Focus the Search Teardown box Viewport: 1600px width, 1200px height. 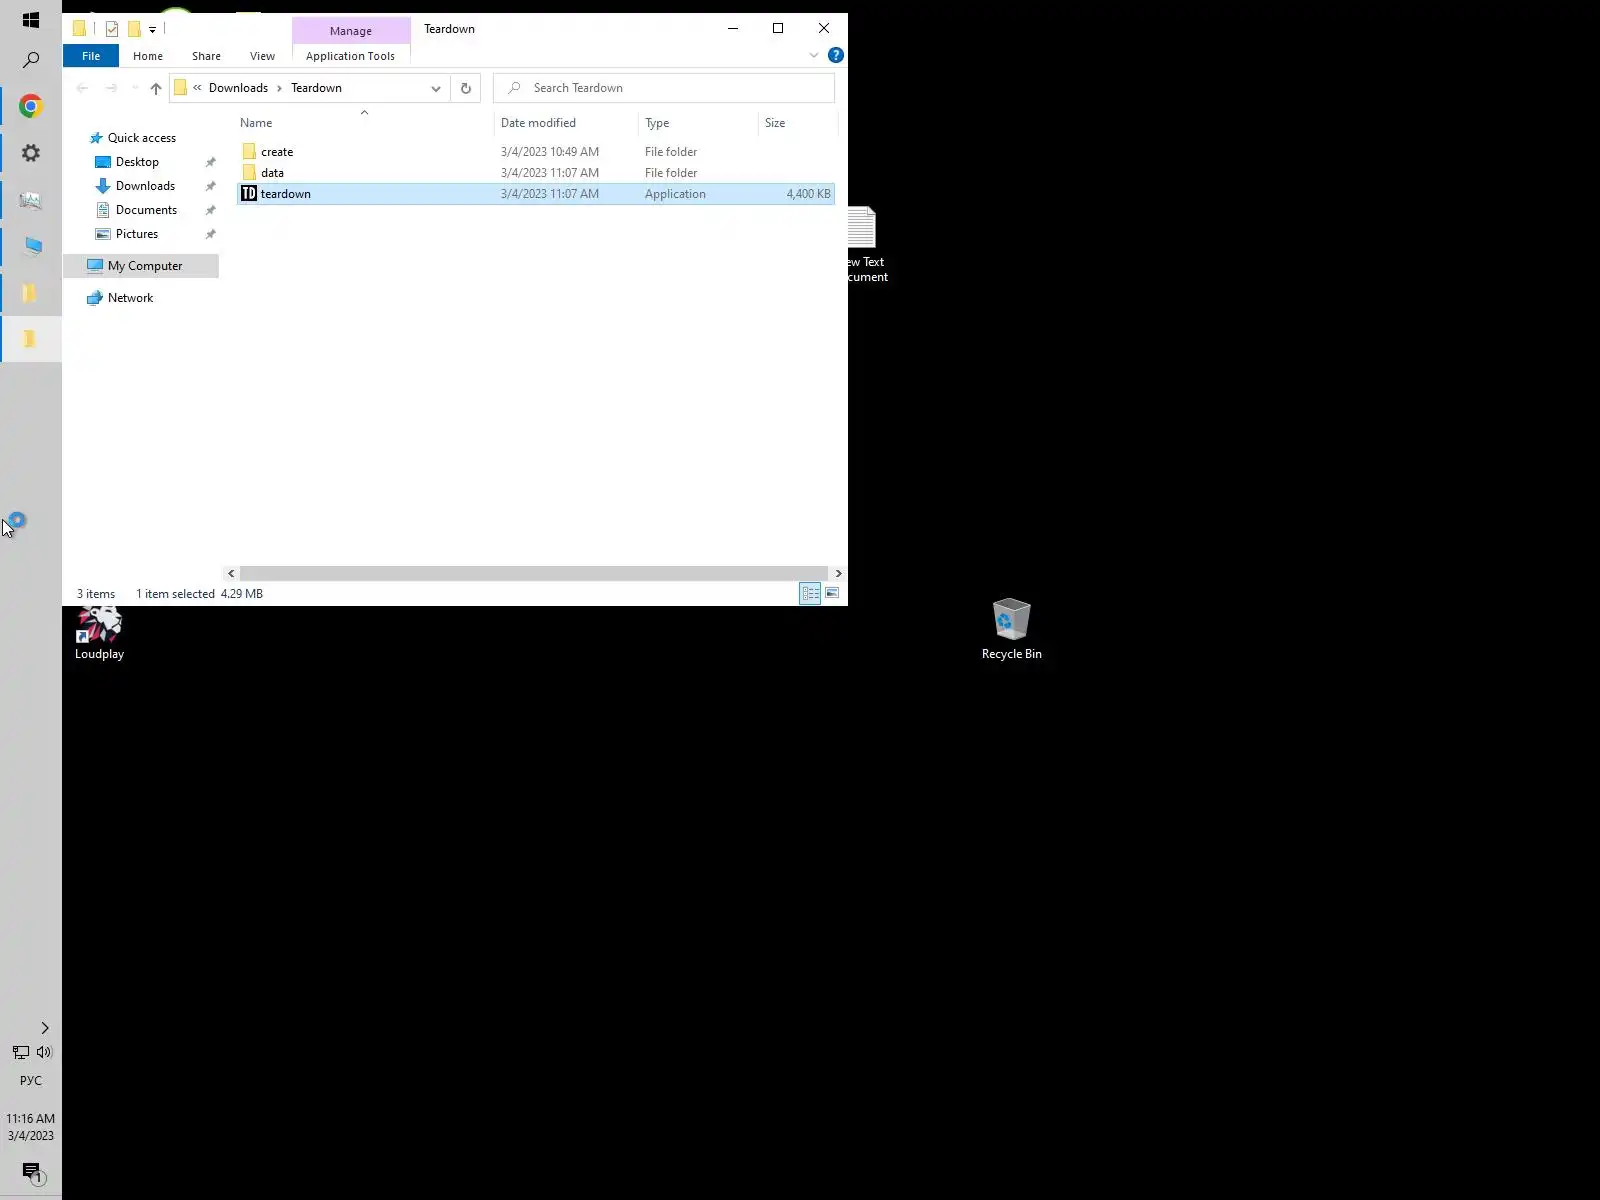(x=664, y=88)
